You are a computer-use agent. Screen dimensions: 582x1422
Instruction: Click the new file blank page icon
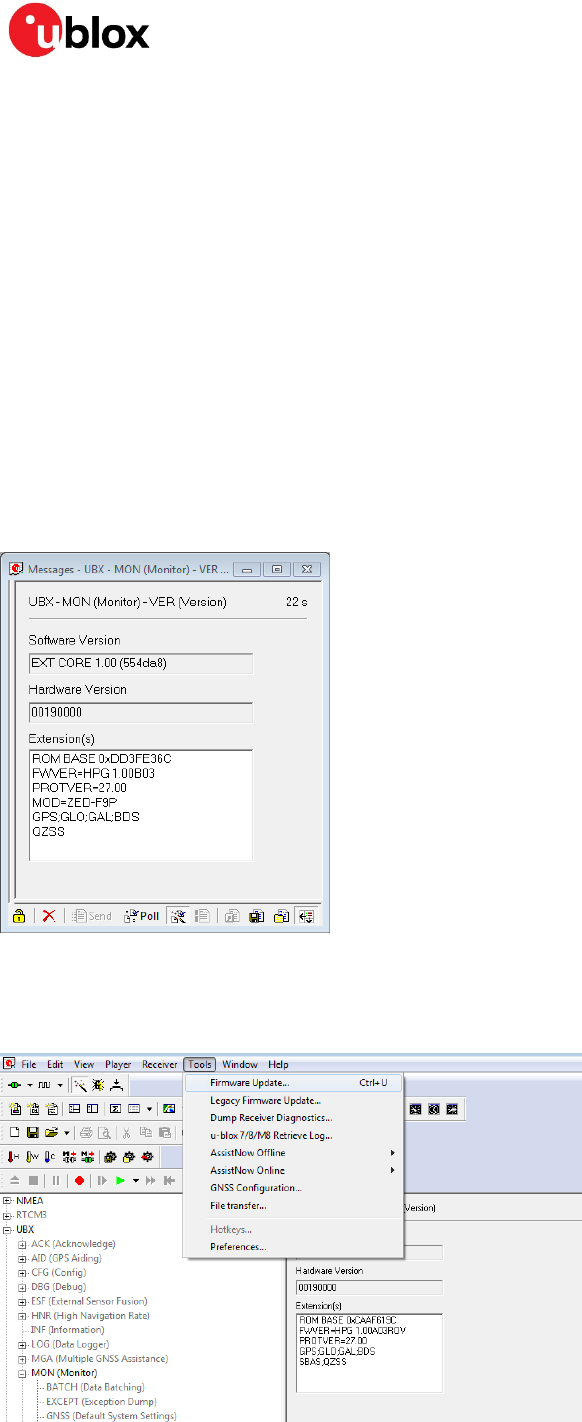coord(16,1132)
